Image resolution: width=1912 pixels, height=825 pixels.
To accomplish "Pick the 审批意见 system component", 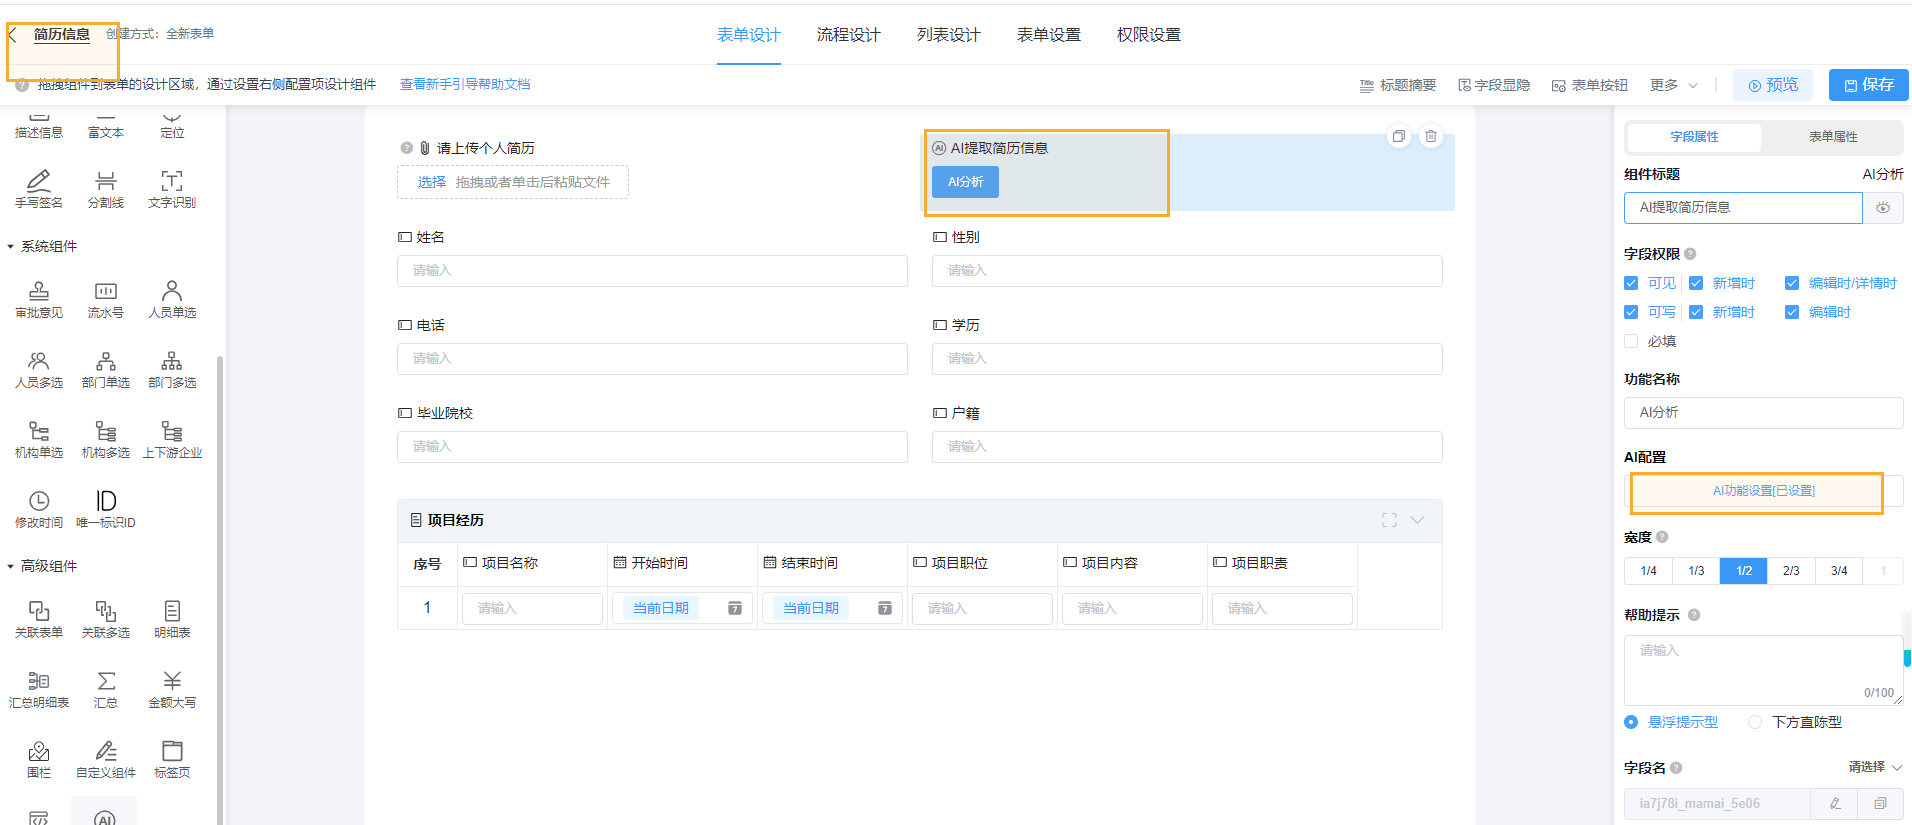I will click(39, 298).
